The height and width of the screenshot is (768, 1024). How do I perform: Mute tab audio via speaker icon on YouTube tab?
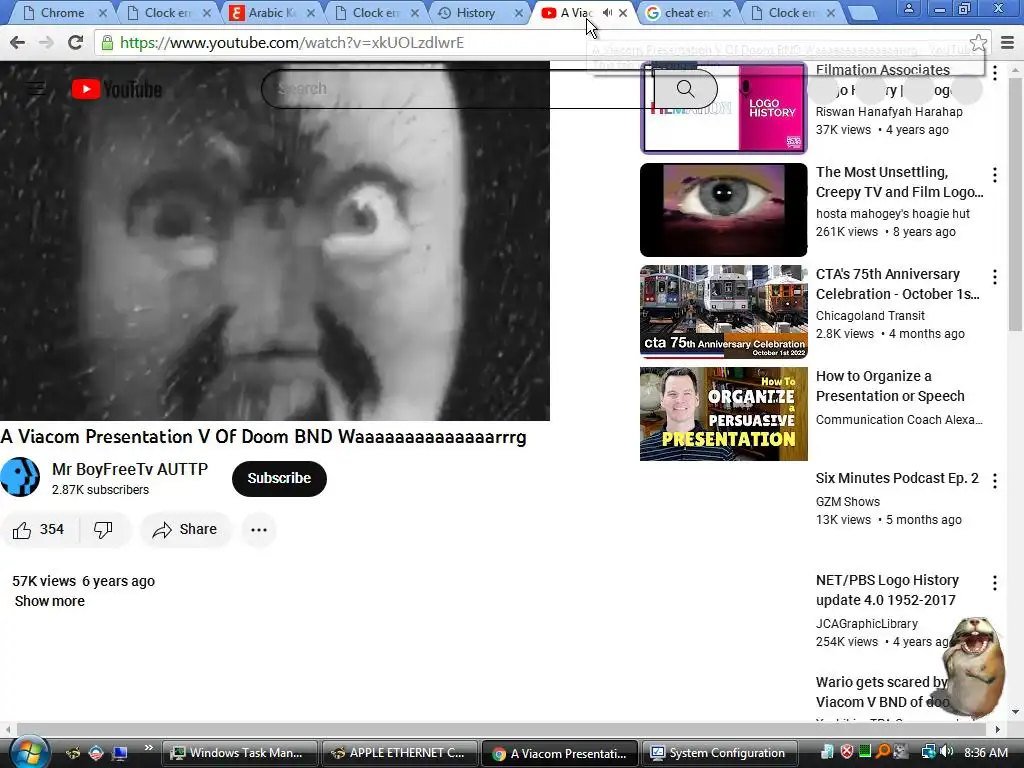click(x=607, y=12)
